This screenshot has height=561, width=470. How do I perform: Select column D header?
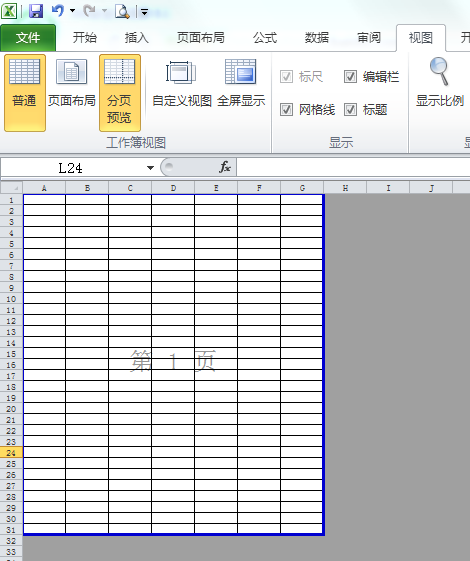pyautogui.click(x=173, y=188)
